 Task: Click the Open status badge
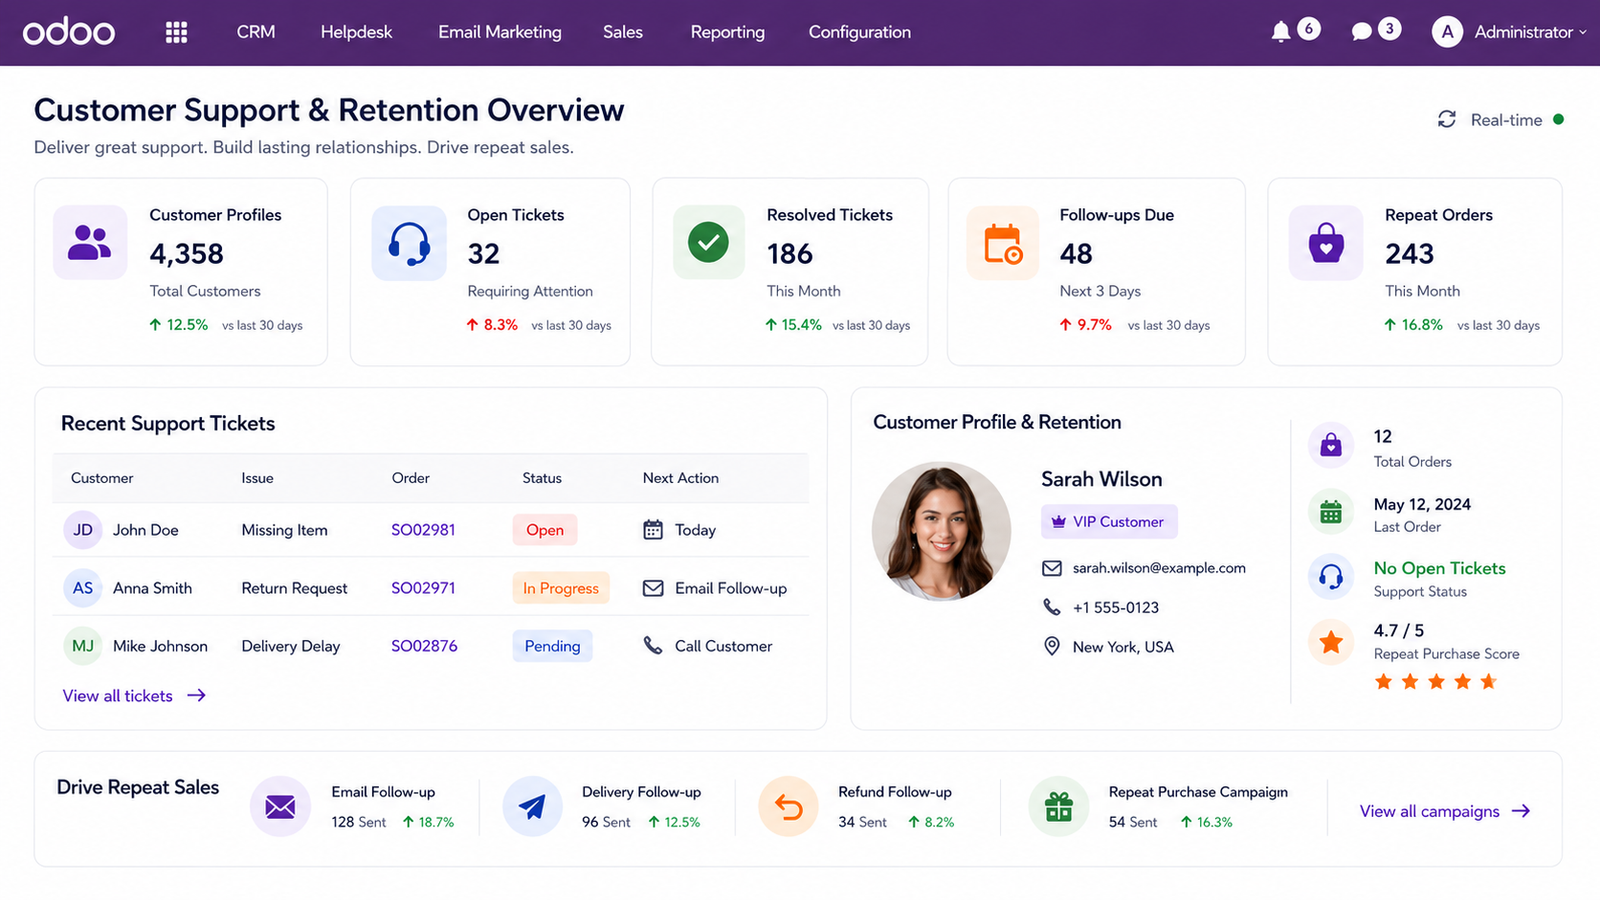[545, 530]
